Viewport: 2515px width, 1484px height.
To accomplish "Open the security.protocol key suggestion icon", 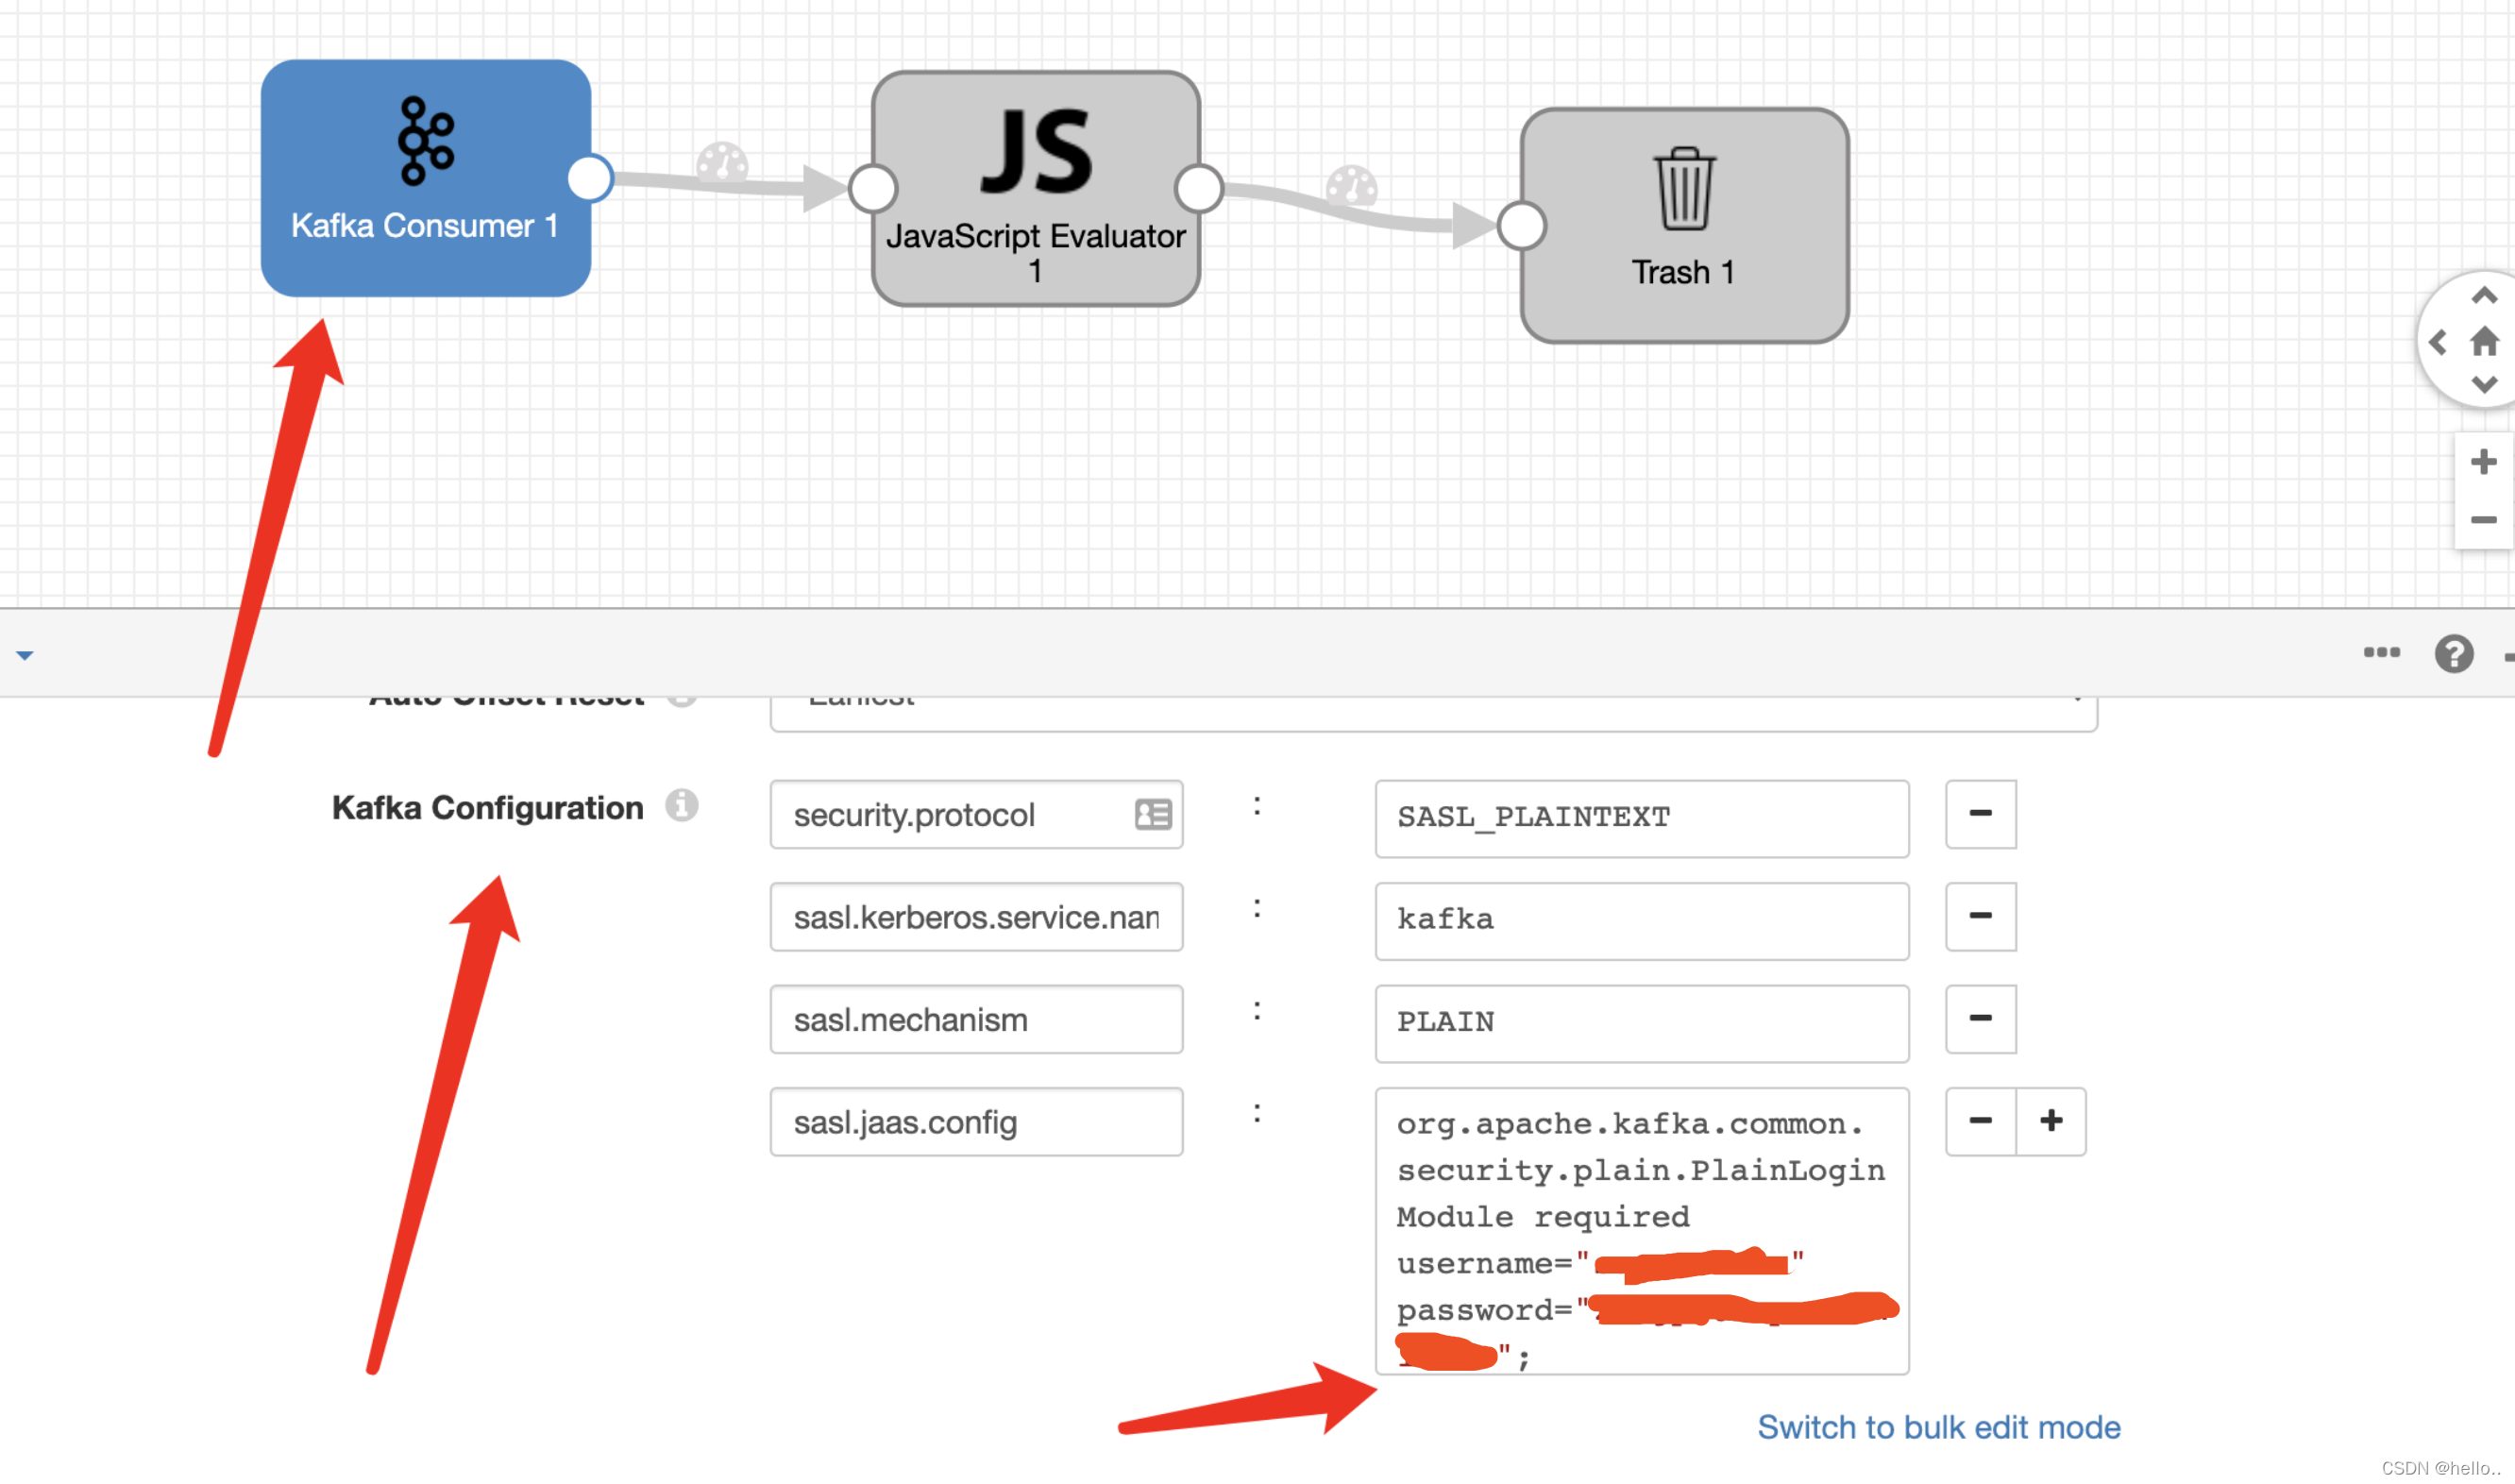I will [x=1152, y=814].
